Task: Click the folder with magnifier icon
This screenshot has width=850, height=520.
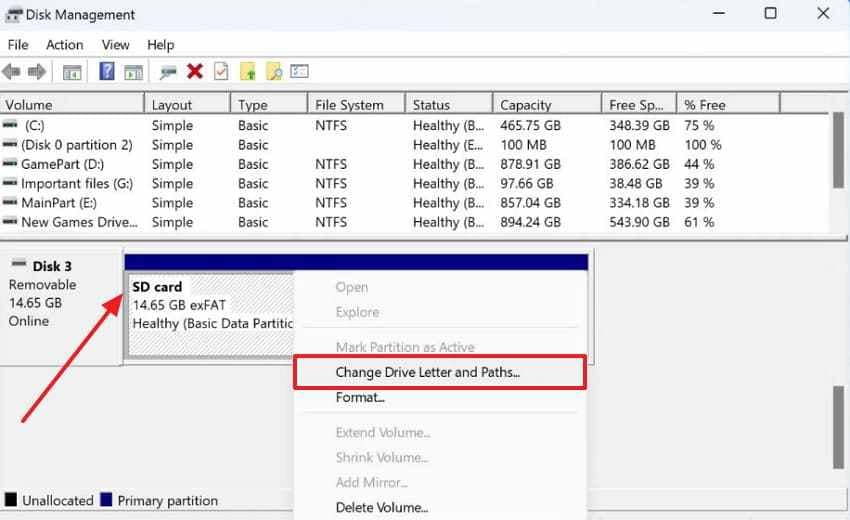Action: tap(274, 71)
